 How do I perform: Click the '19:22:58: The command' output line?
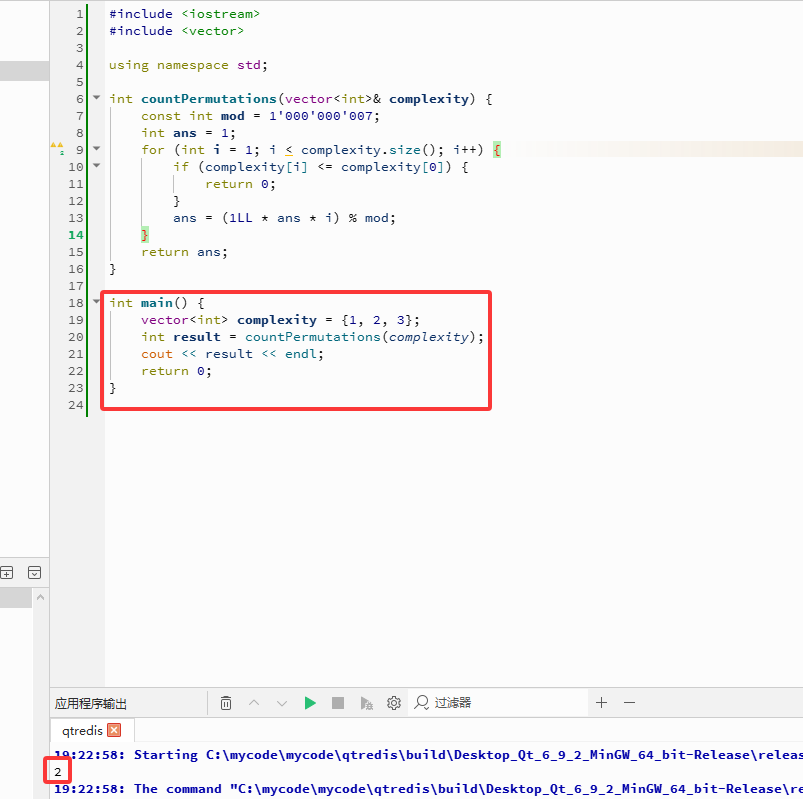click(x=428, y=789)
